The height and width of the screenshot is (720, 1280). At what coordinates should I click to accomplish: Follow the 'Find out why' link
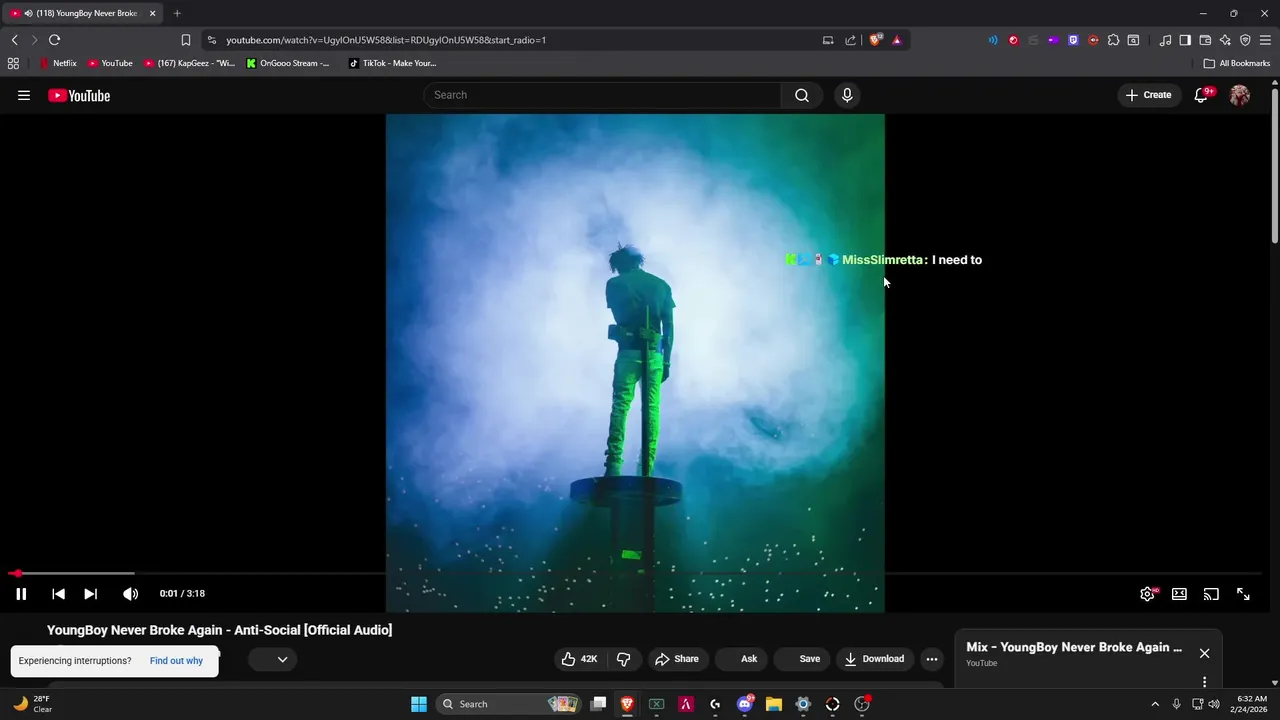176,661
